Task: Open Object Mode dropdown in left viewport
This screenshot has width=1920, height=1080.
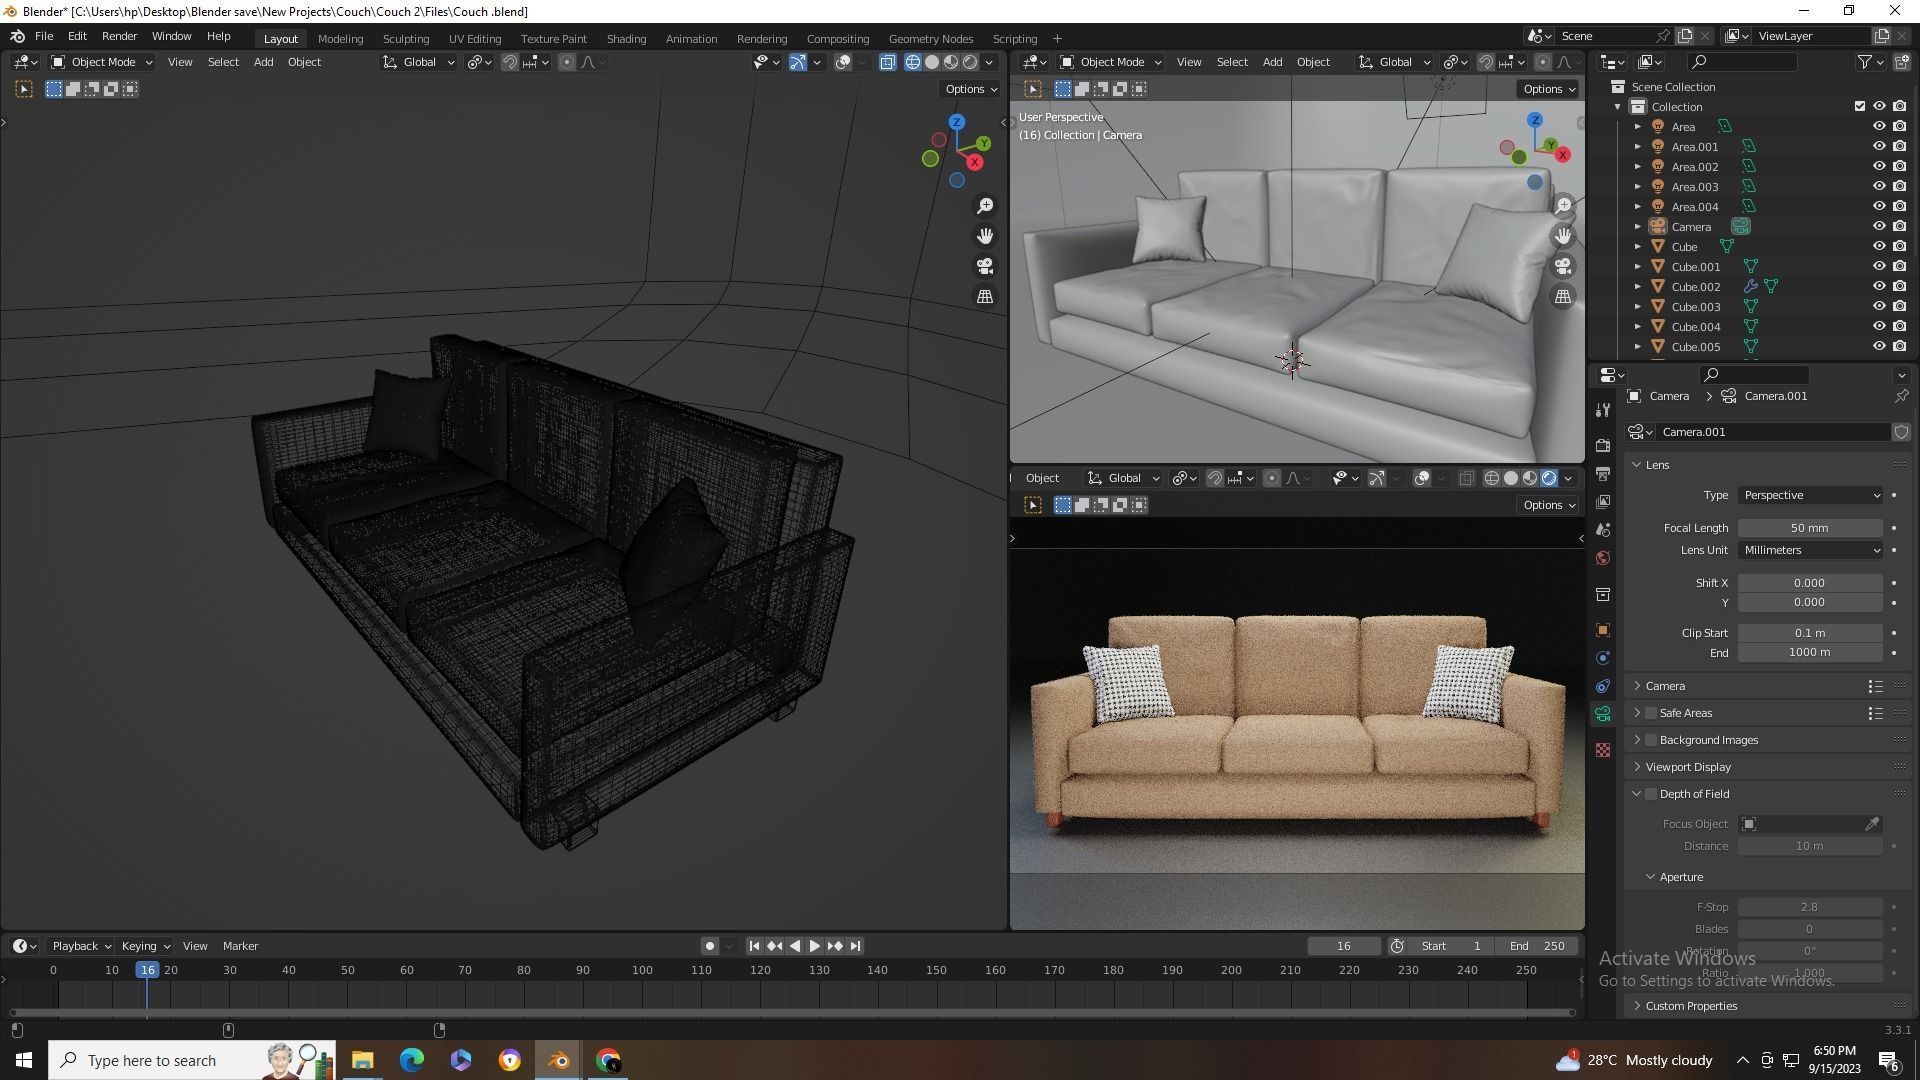Action: [102, 62]
